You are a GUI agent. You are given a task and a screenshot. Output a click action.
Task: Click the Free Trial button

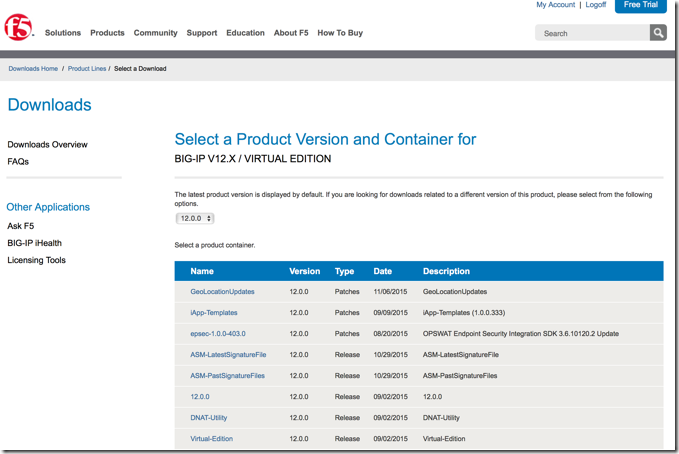pos(640,5)
